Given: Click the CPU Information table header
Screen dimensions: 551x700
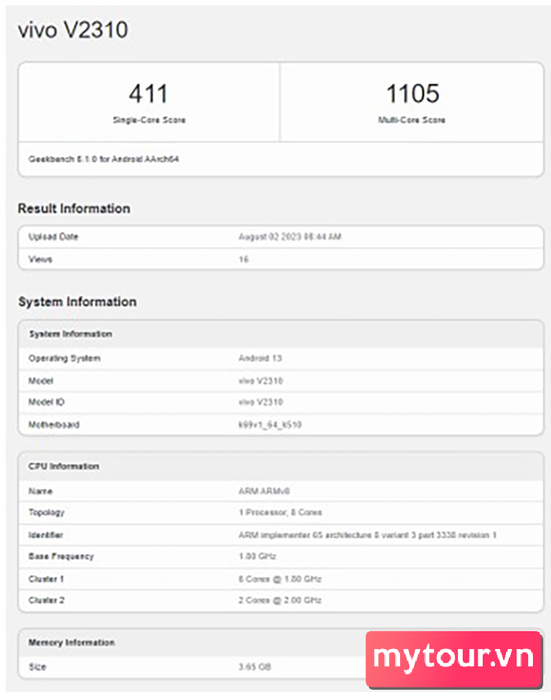Looking at the screenshot, I should tap(281, 466).
